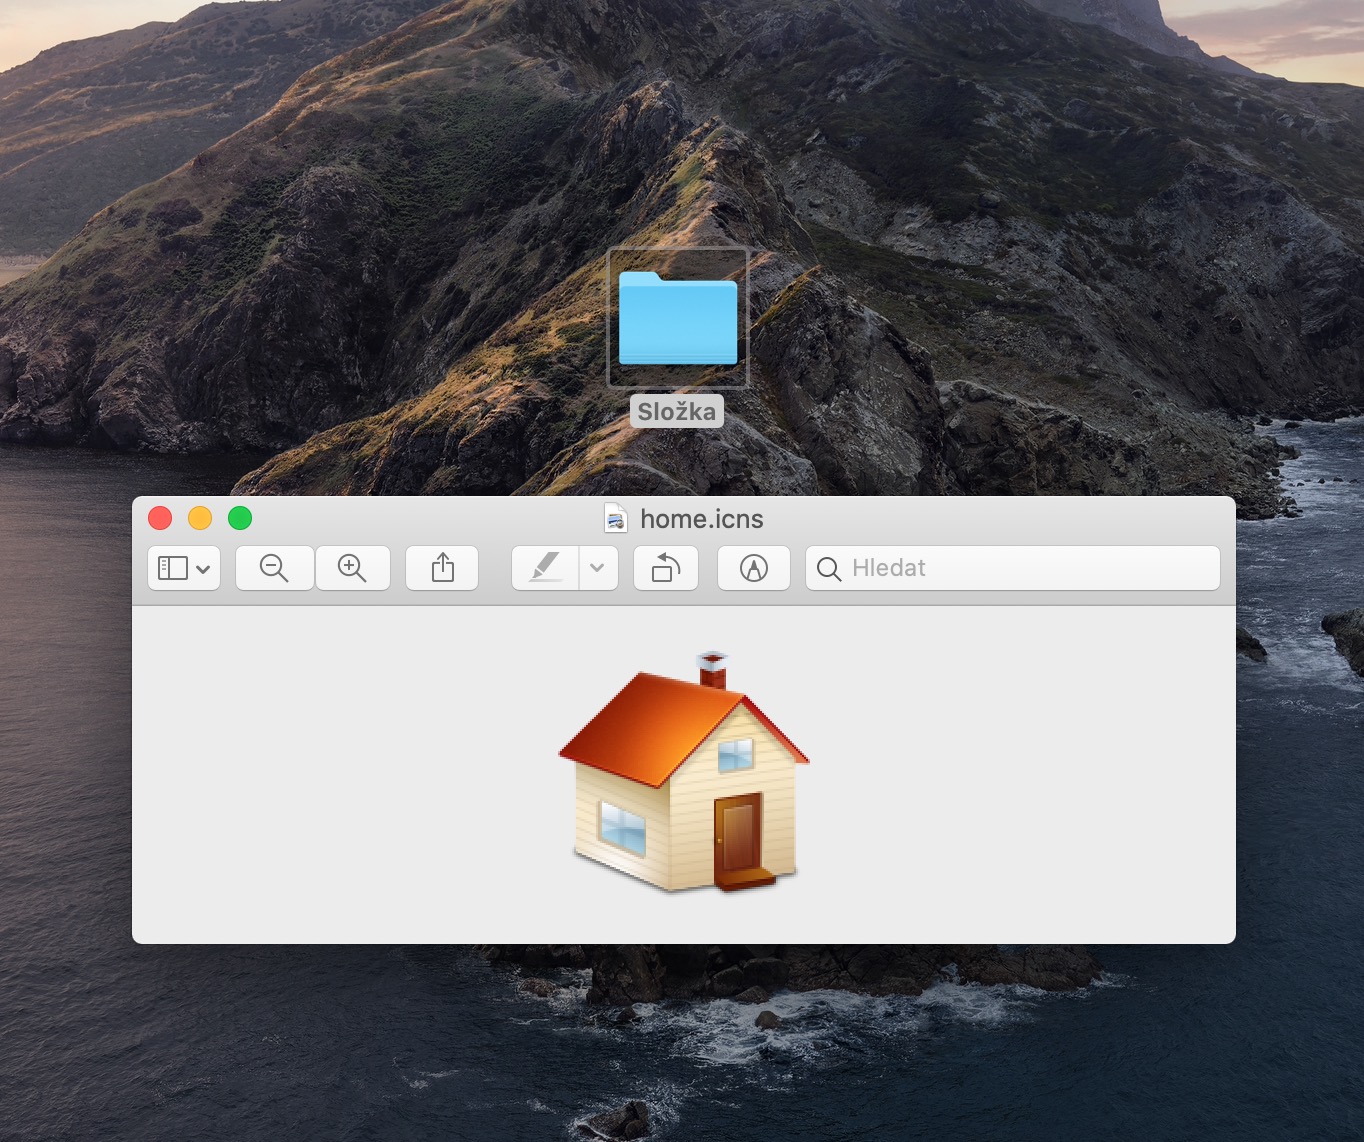Maximize the home.icns window with green button
The height and width of the screenshot is (1142, 1364).
240,518
